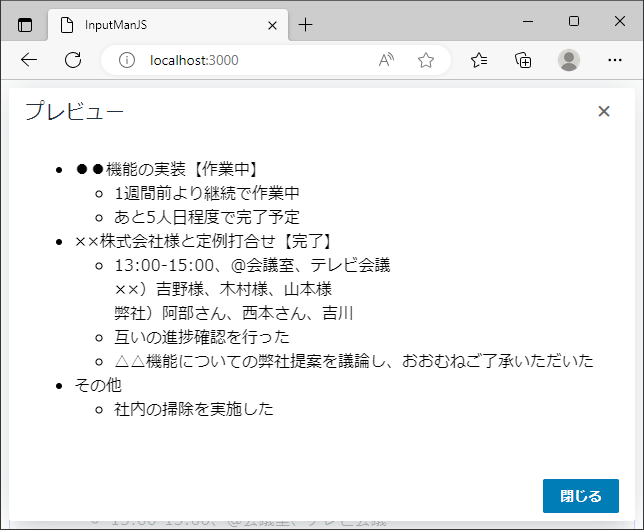Image resolution: width=644 pixels, height=530 pixels.
Task: Open Settings and more ellipsis menu
Action: (x=615, y=60)
